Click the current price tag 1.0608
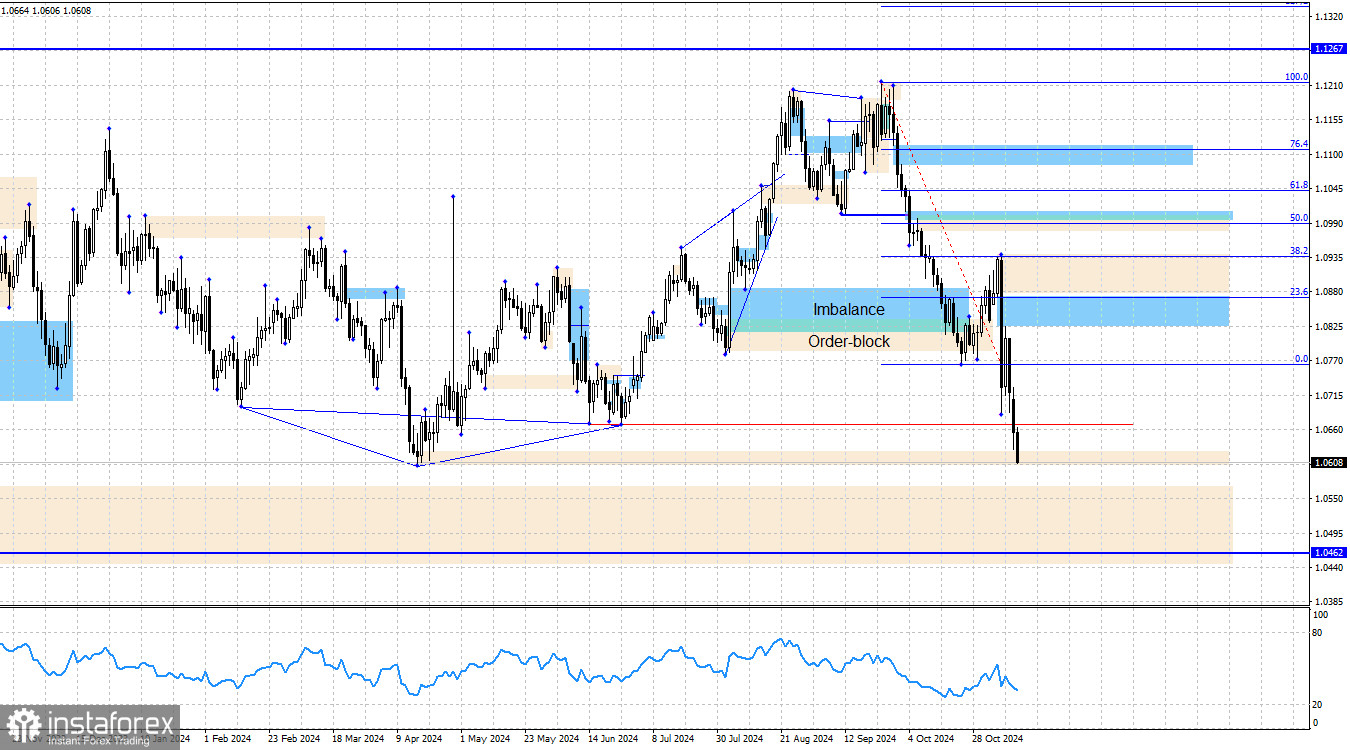The height and width of the screenshot is (750, 1350). (x=1328, y=463)
